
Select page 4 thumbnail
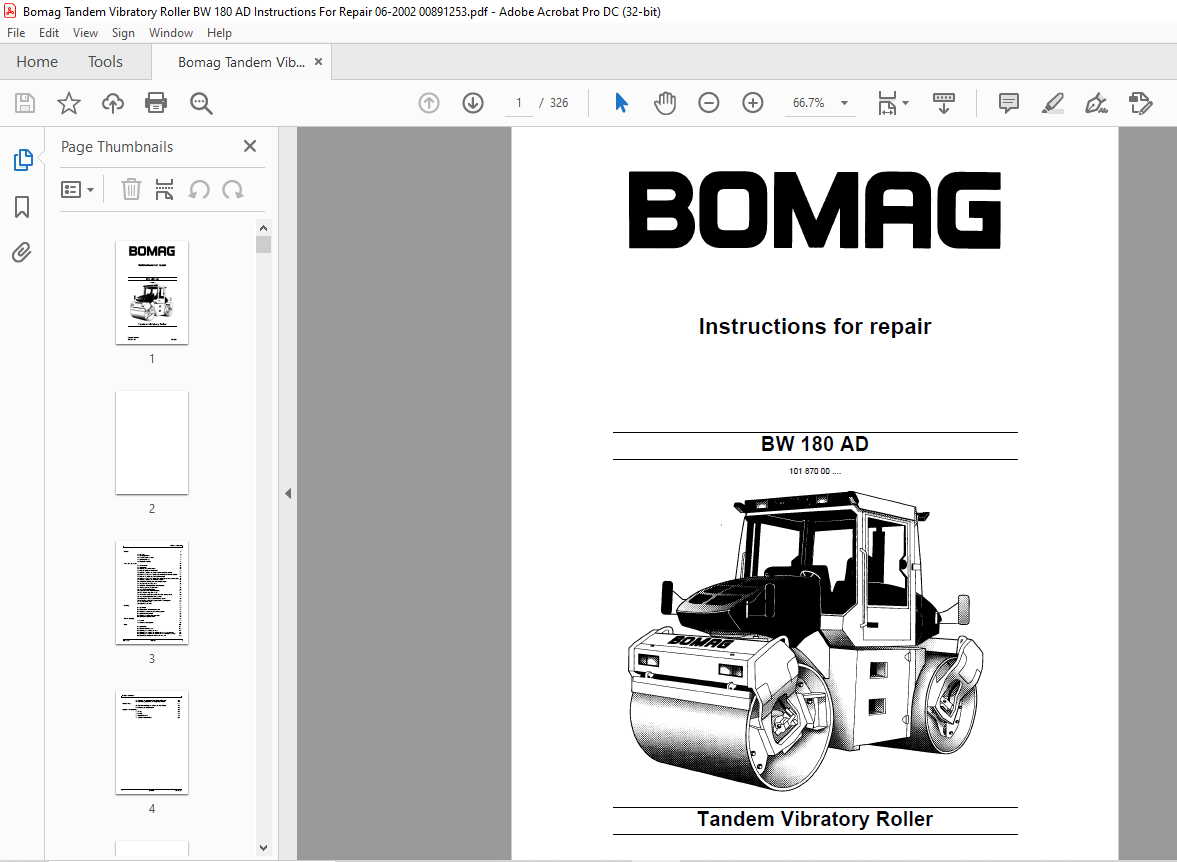tap(152, 743)
